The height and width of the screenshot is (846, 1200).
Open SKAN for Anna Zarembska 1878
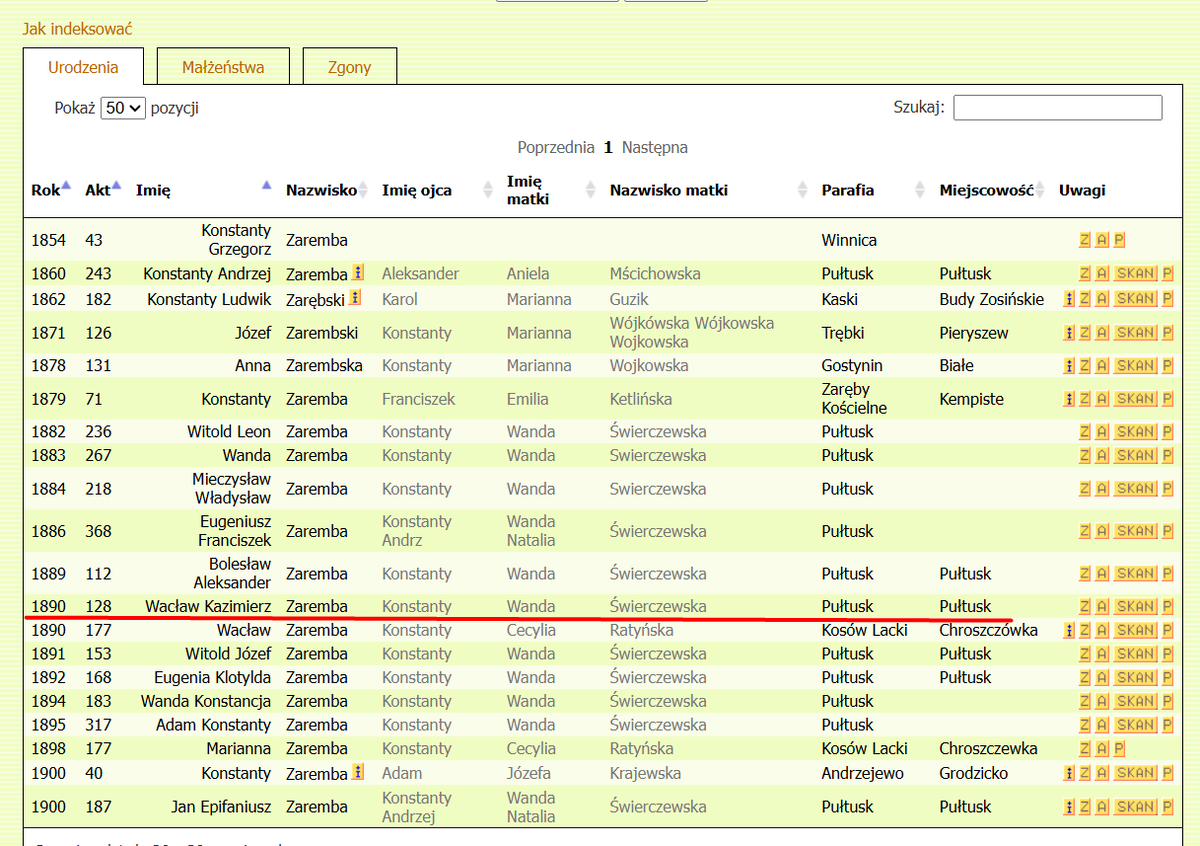pos(1135,365)
